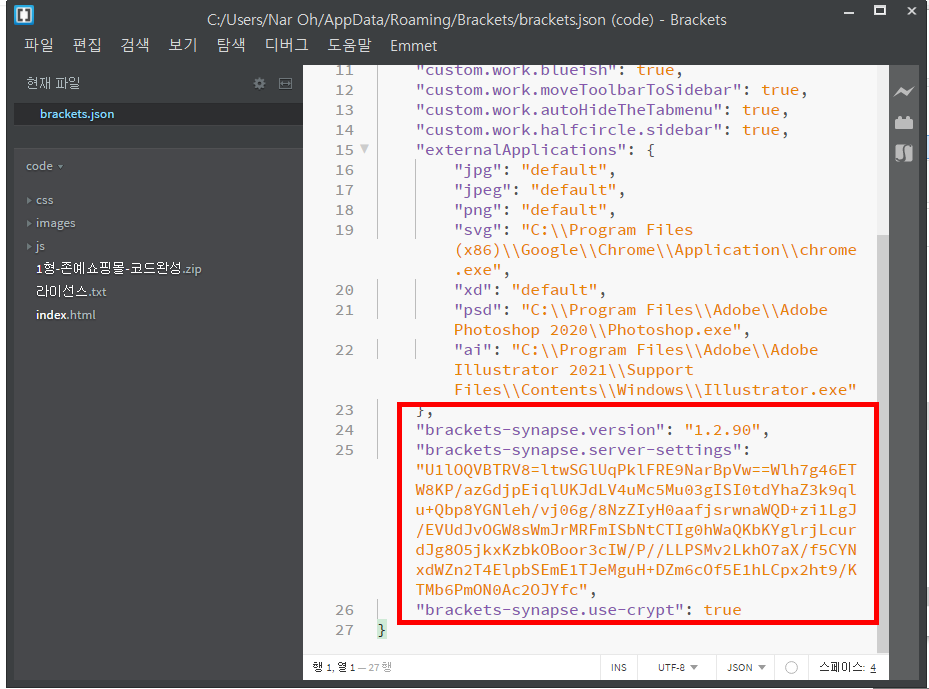Open the 편집 menu

[x=87, y=45]
